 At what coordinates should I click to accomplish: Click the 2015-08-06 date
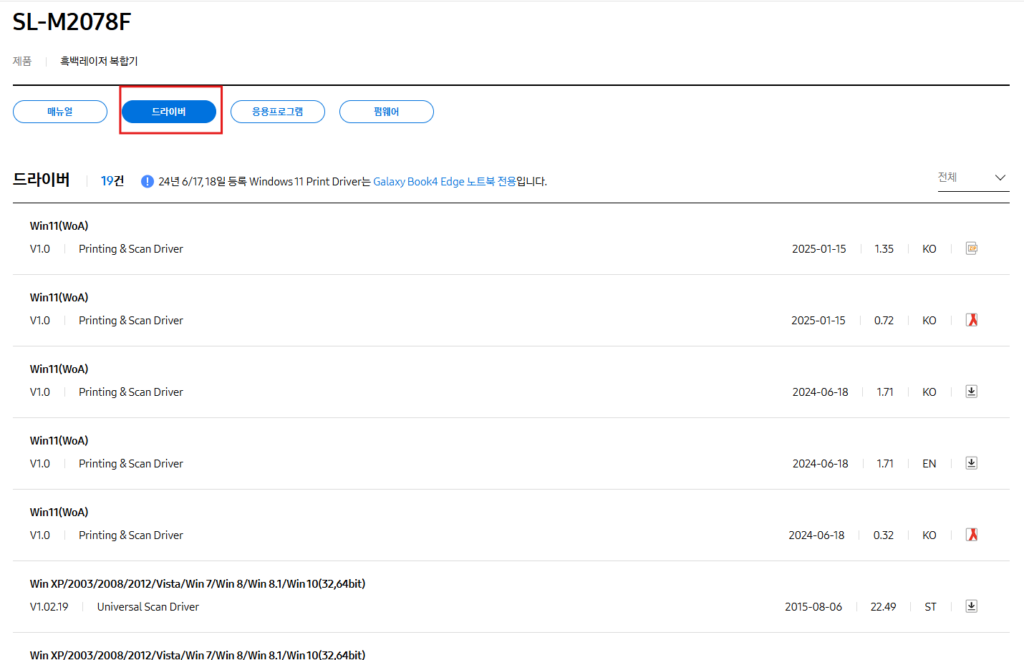coord(813,607)
